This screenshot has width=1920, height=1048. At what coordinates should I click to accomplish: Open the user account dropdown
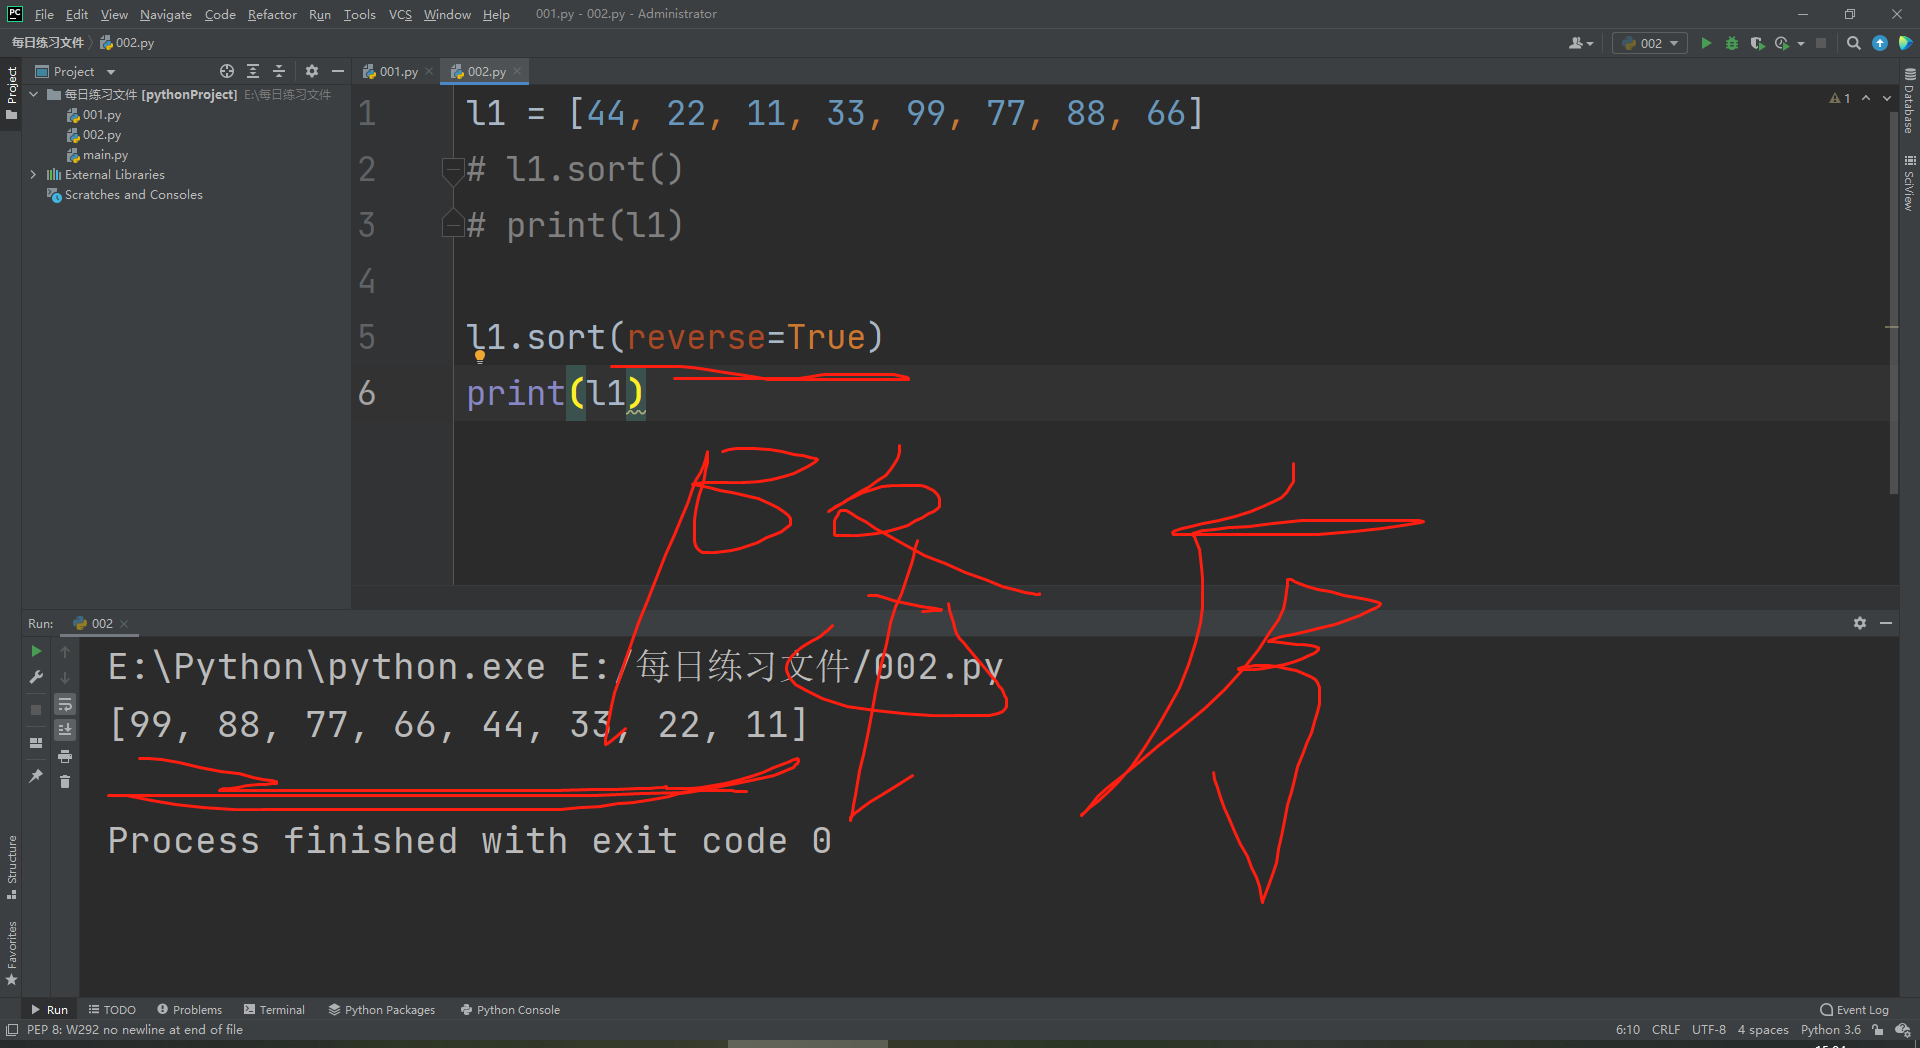tap(1581, 43)
